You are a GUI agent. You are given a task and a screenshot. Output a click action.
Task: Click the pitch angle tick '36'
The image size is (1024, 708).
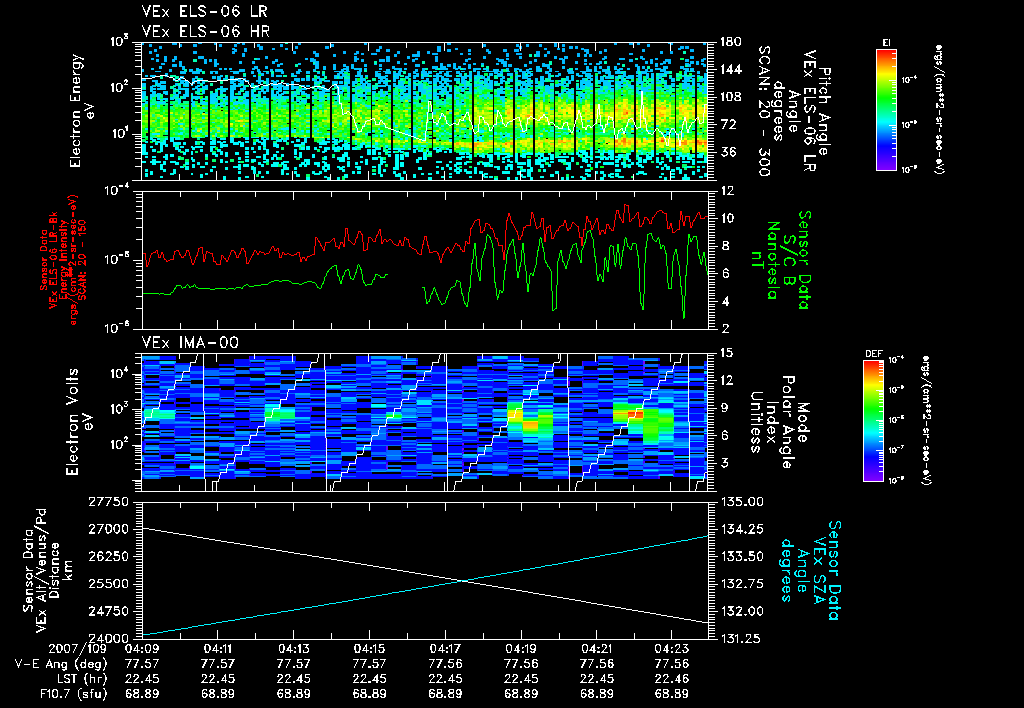coord(726,152)
